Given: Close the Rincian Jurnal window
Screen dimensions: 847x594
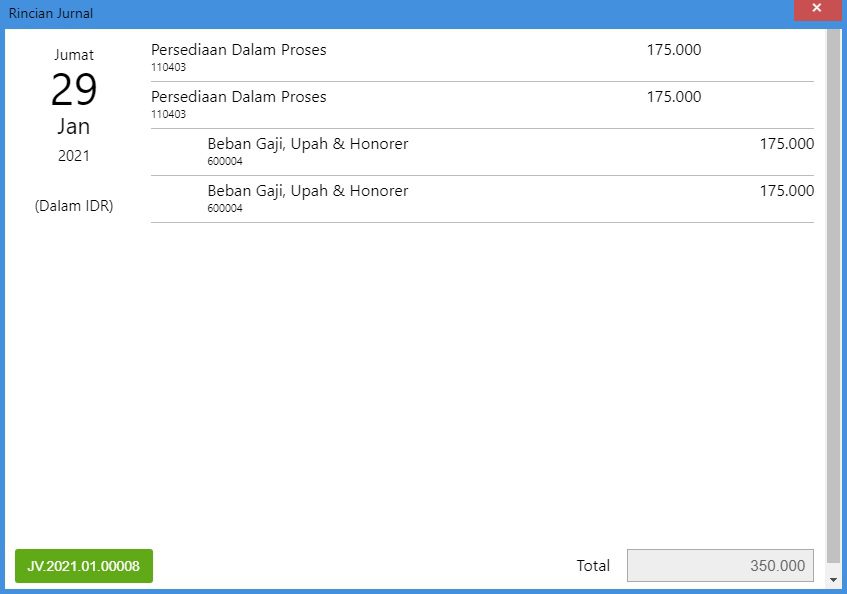Looking at the screenshot, I should coord(816,10).
